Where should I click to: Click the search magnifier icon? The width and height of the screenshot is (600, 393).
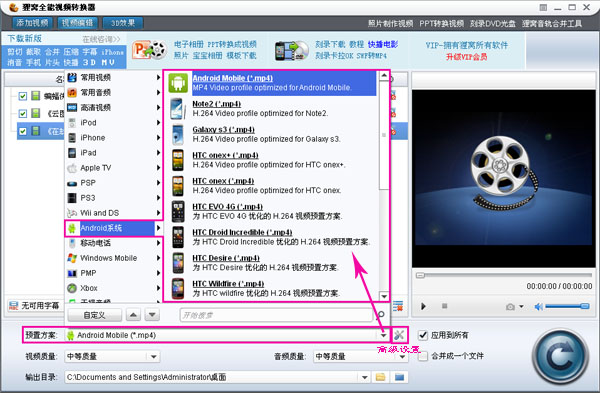(x=380, y=315)
